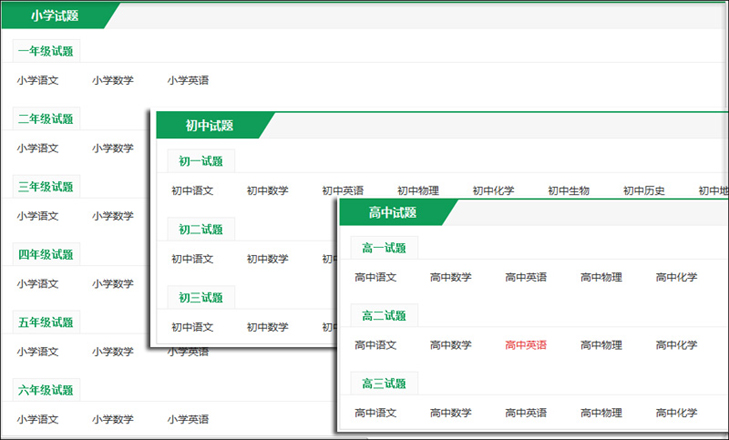Screen dimensions: 729x440
Task: Select the 高三试题 heading
Action: [384, 384]
